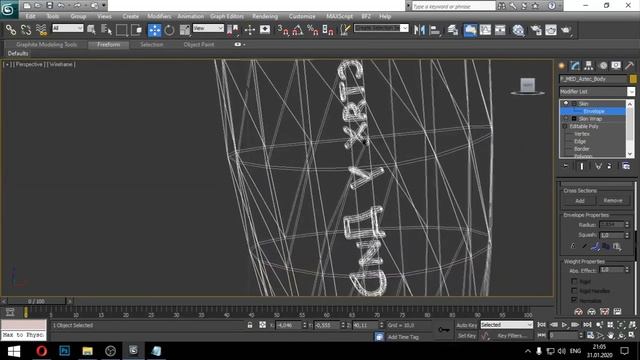640x360 pixels.
Task: Click Remove cross section button
Action: coord(613,200)
